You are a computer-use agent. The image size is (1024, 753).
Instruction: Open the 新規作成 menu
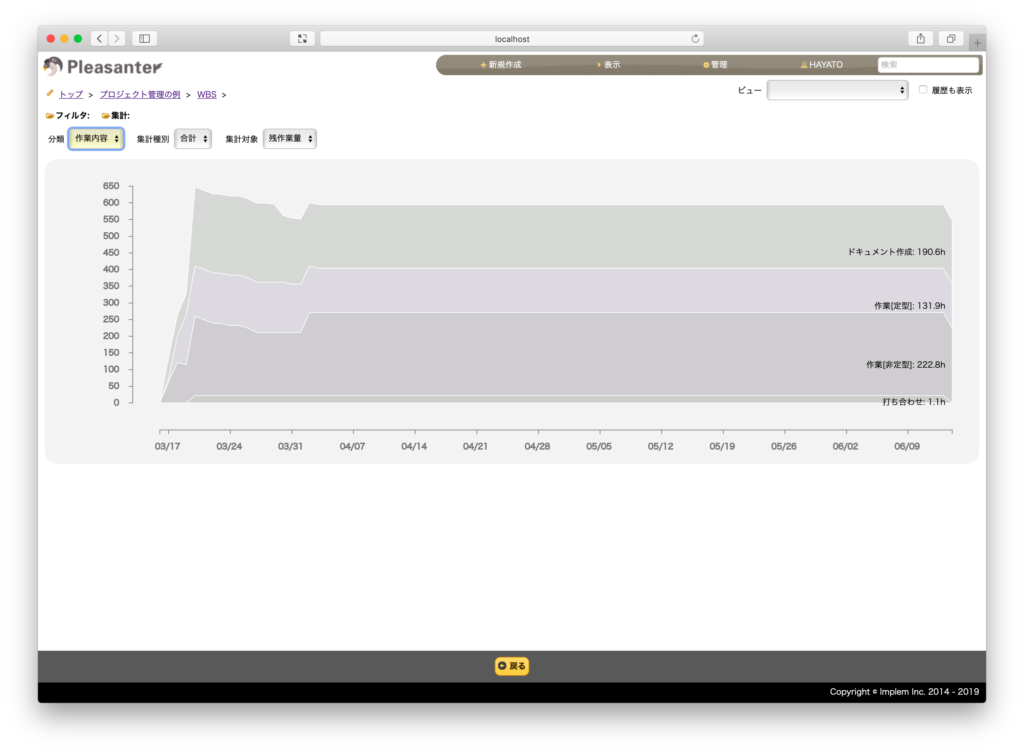(501, 65)
